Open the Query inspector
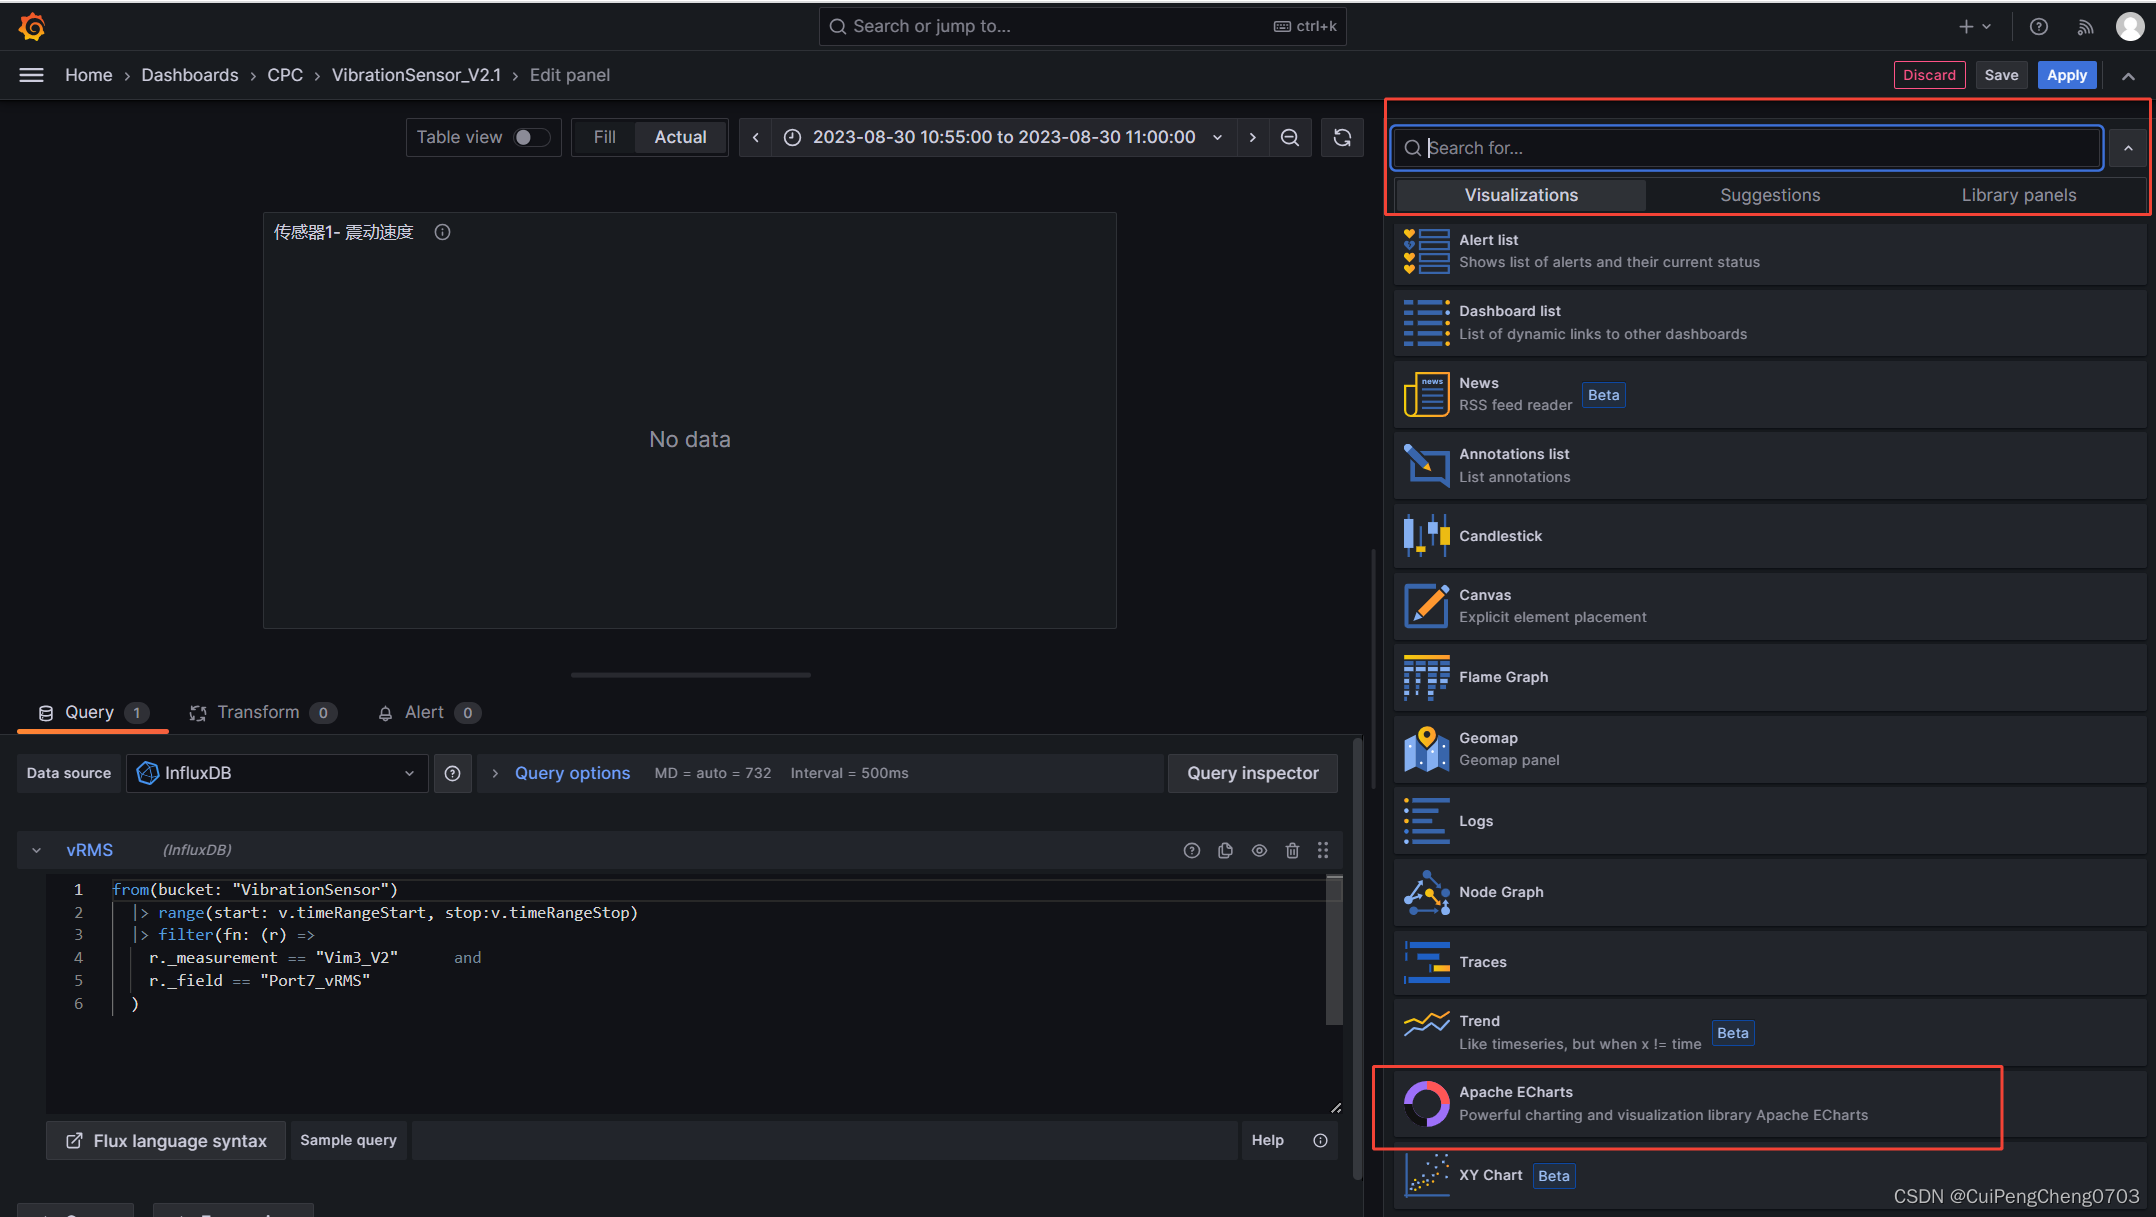This screenshot has height=1217, width=2156. coord(1252,773)
